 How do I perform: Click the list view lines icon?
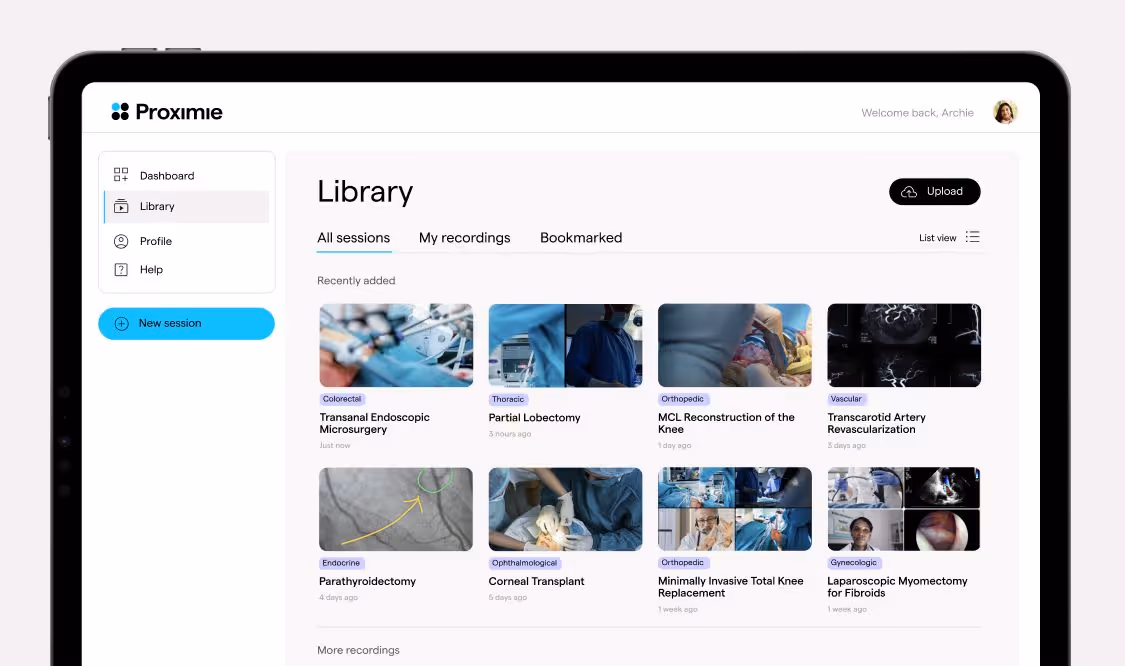pos(973,237)
